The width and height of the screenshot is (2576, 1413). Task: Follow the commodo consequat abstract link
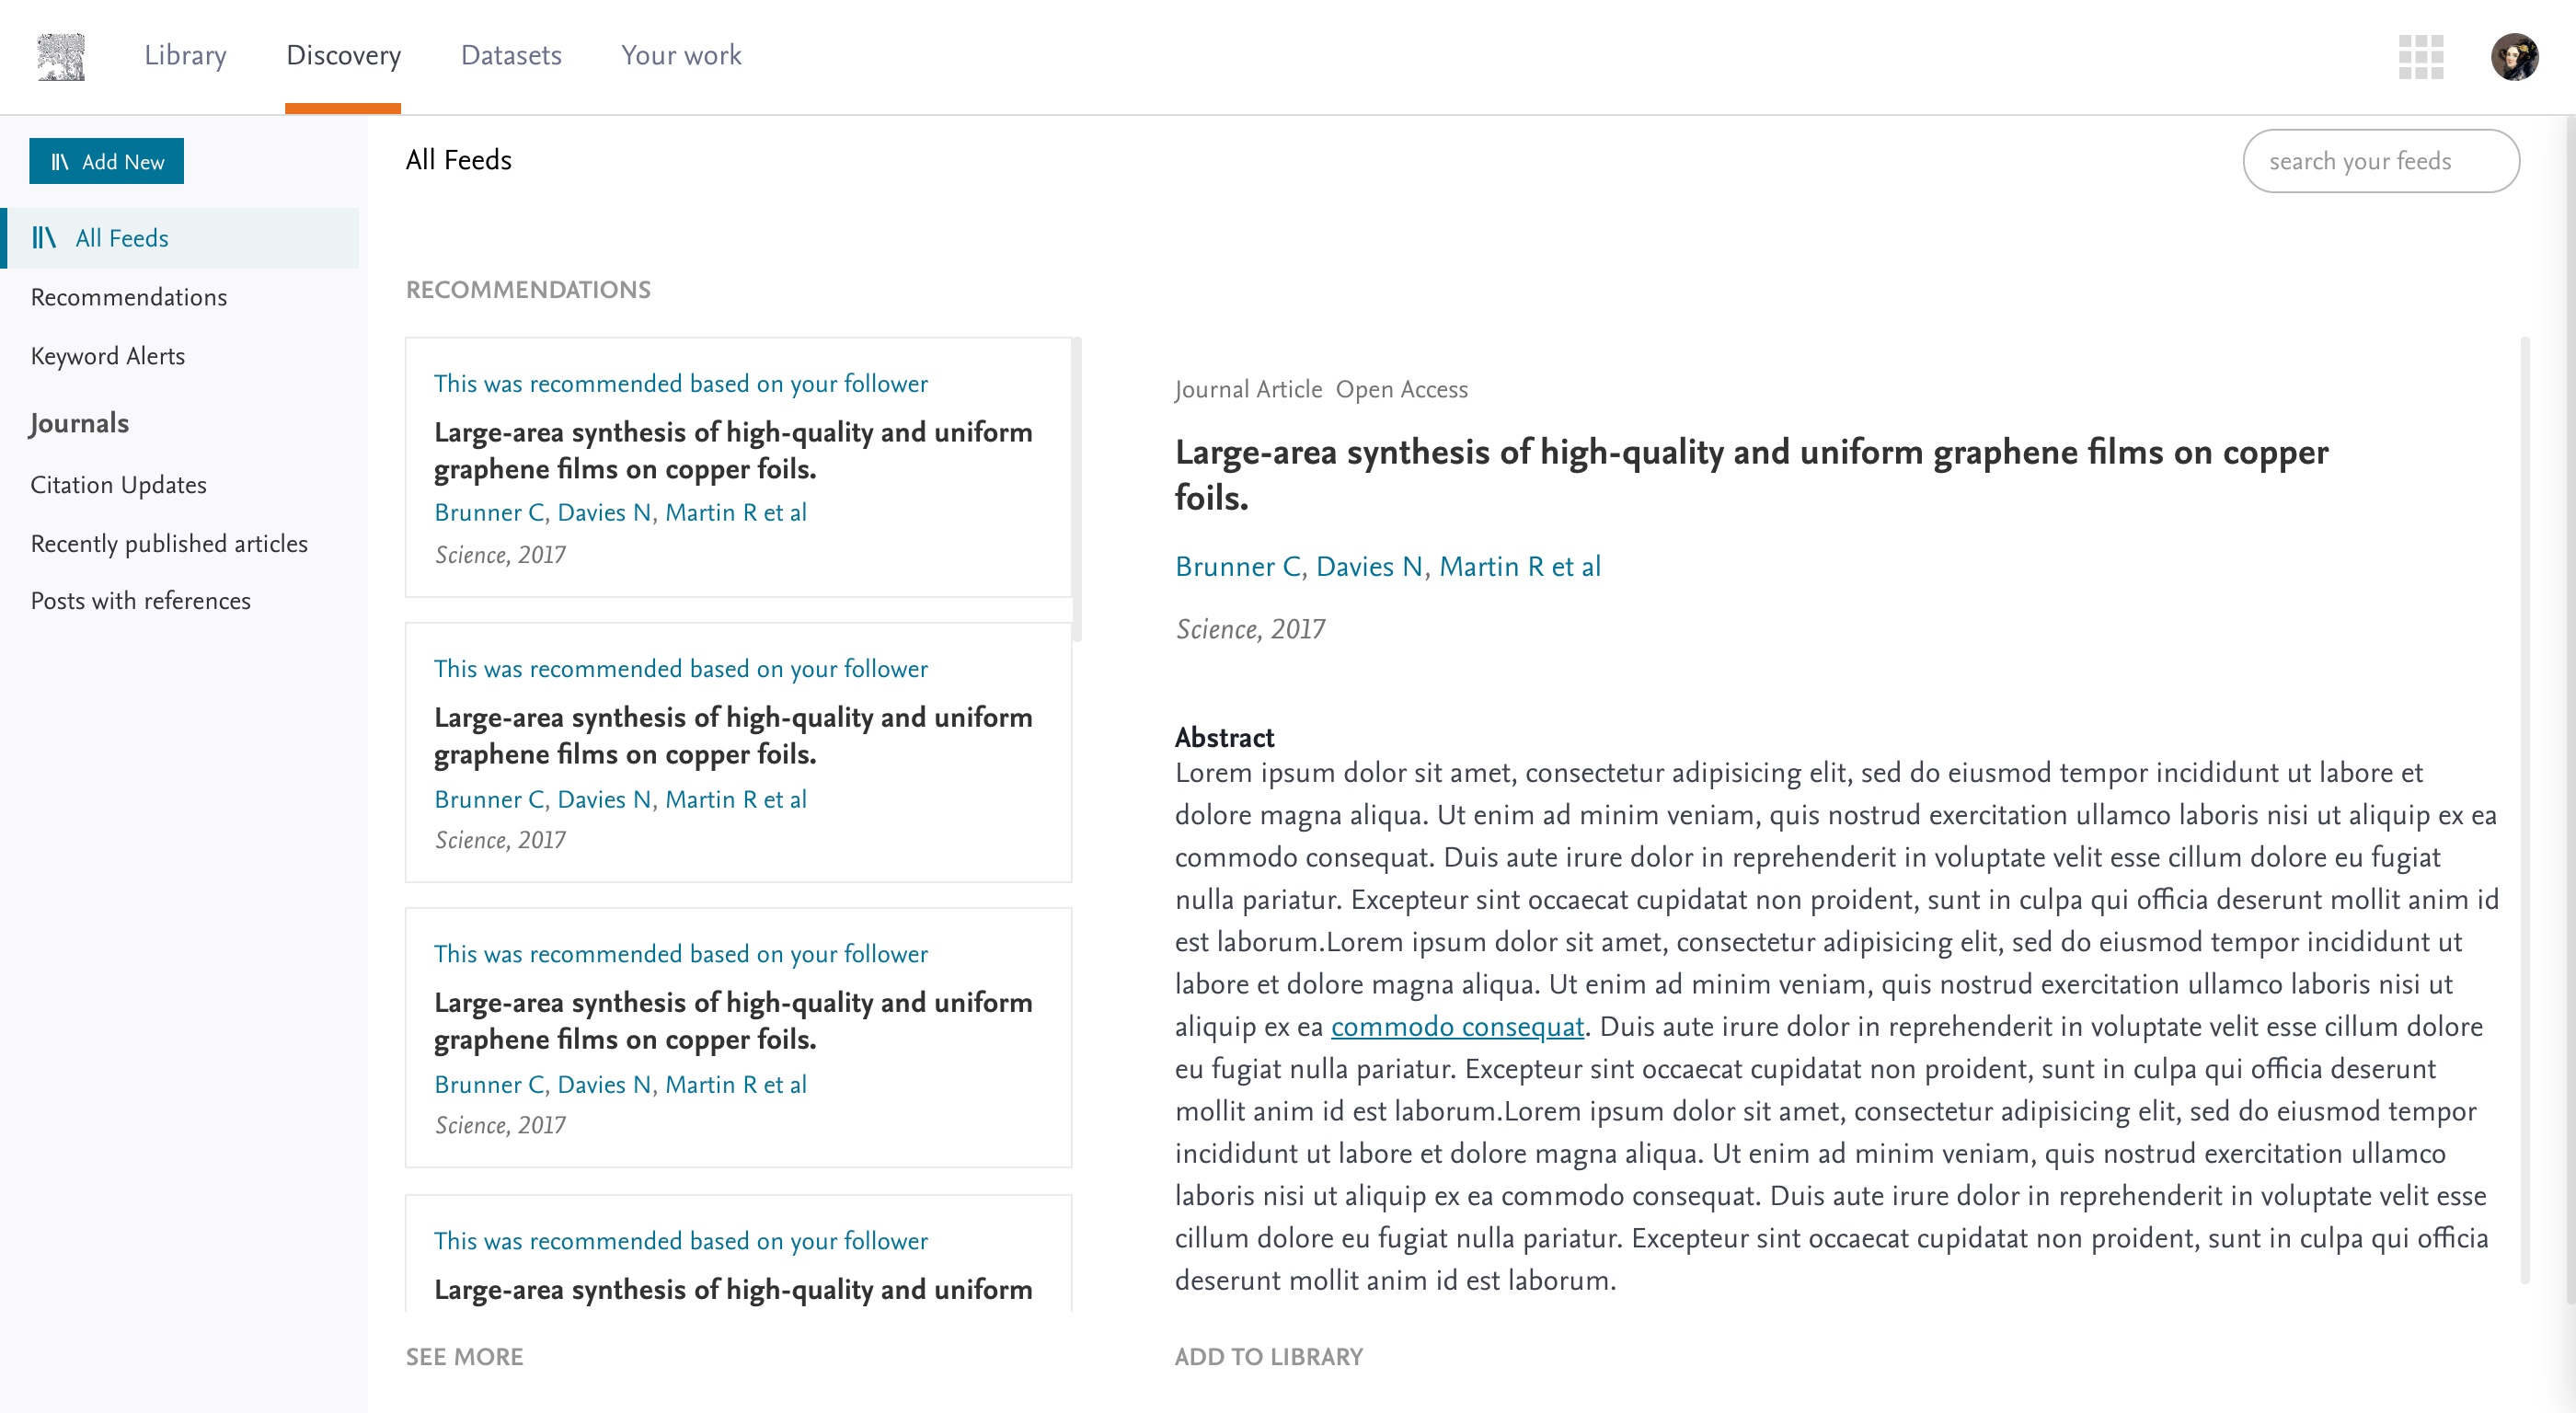[1457, 1027]
